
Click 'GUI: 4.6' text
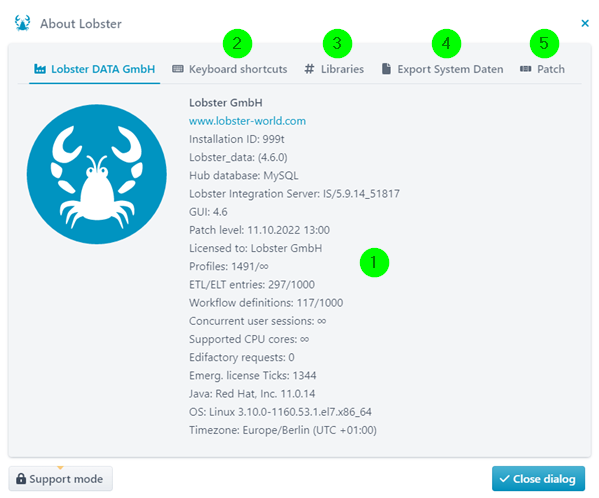coord(208,212)
